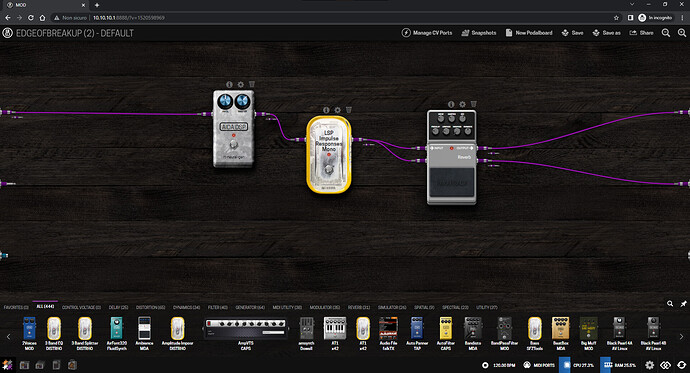Show previous plugins with the left arrow

8,337
